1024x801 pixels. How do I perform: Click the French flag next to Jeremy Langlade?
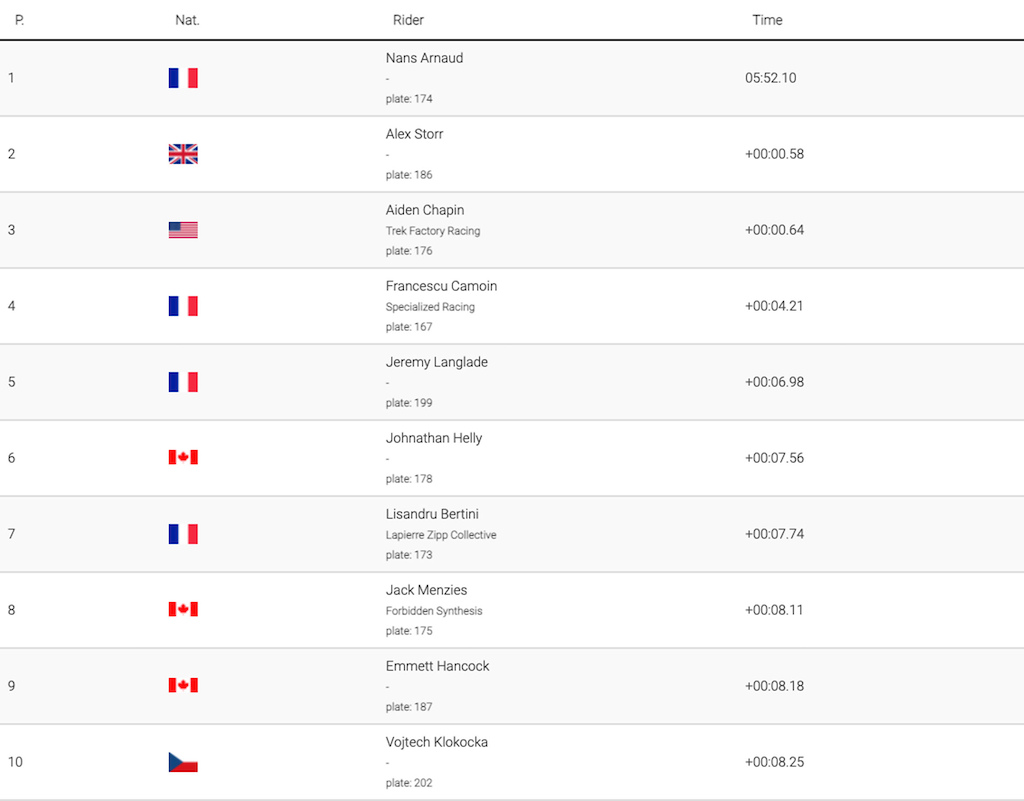(183, 382)
